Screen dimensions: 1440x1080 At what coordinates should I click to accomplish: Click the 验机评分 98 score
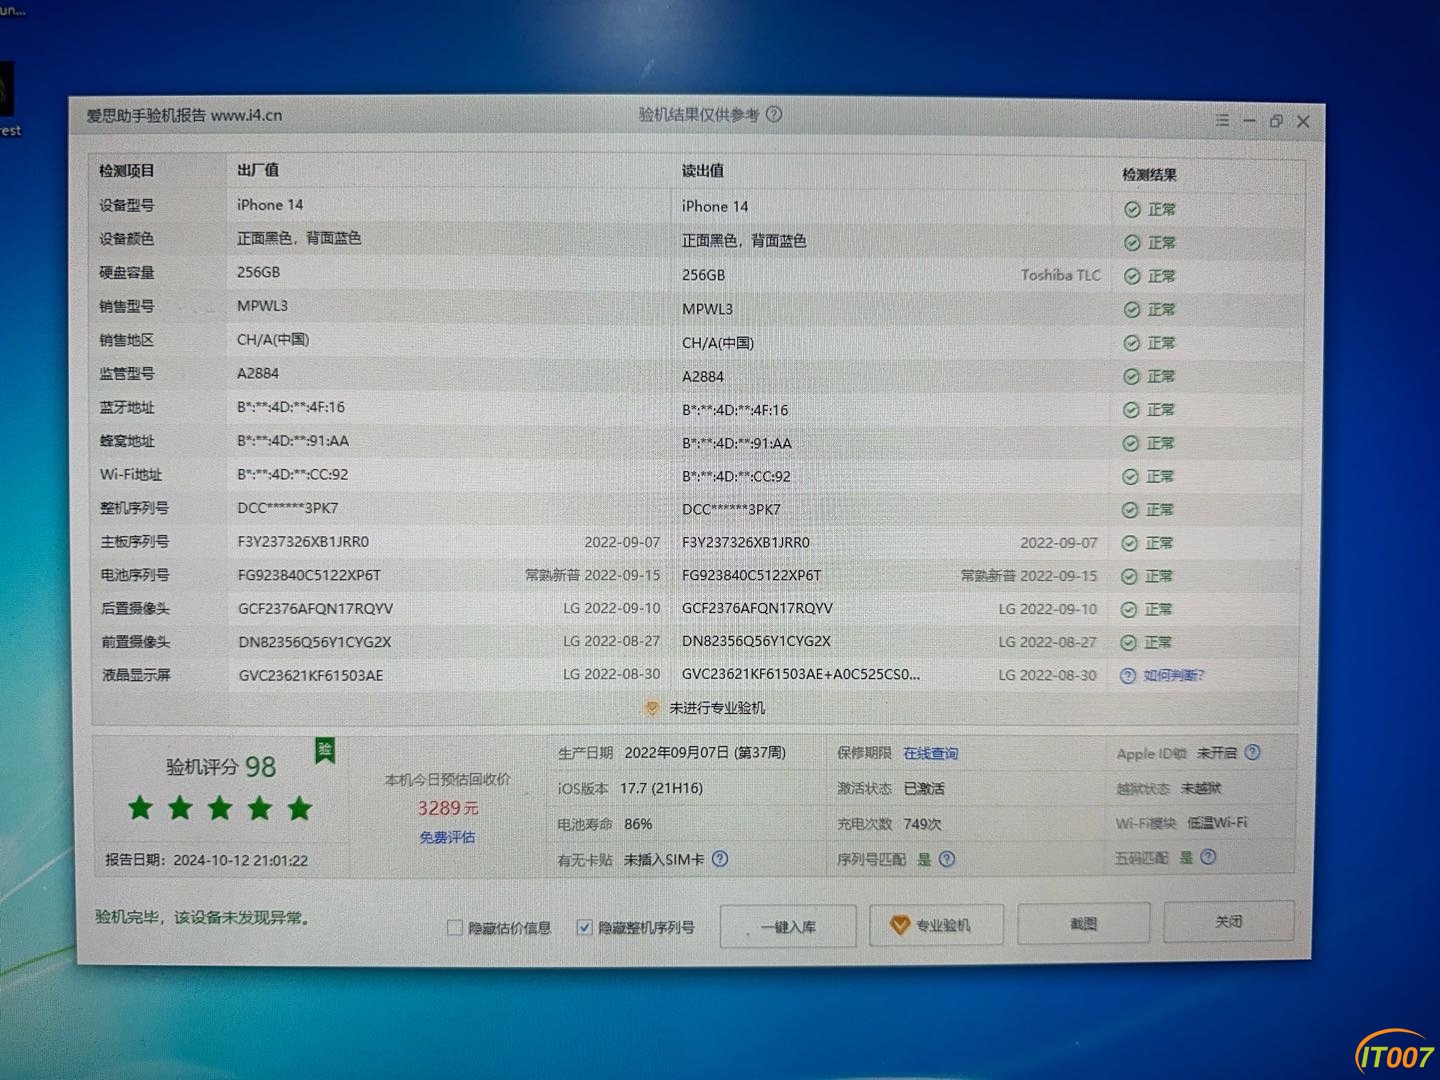(221, 767)
